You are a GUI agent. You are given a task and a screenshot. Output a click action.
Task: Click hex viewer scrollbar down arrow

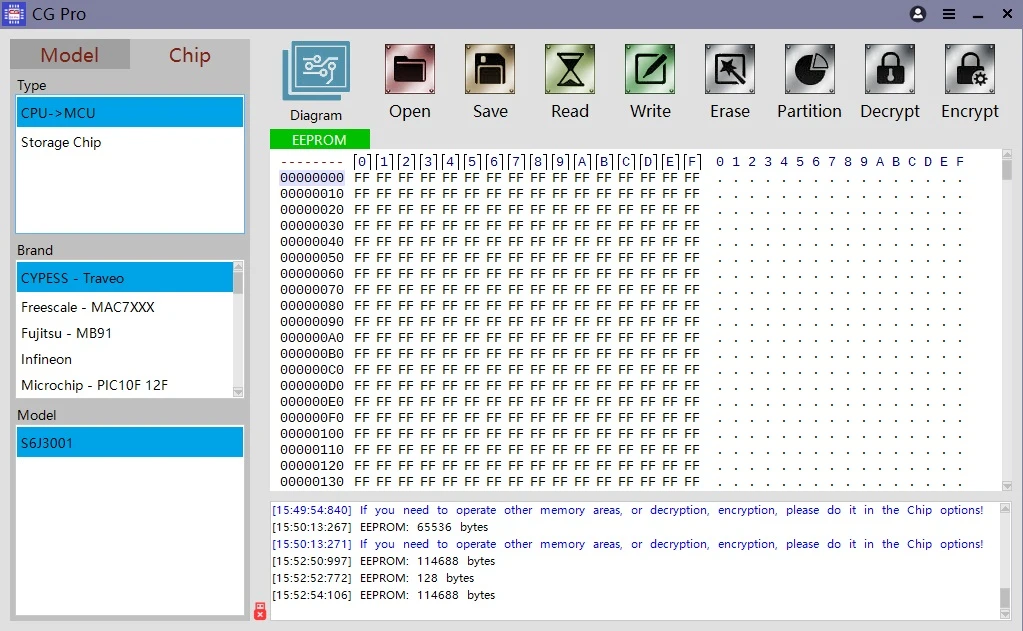pos(1007,485)
